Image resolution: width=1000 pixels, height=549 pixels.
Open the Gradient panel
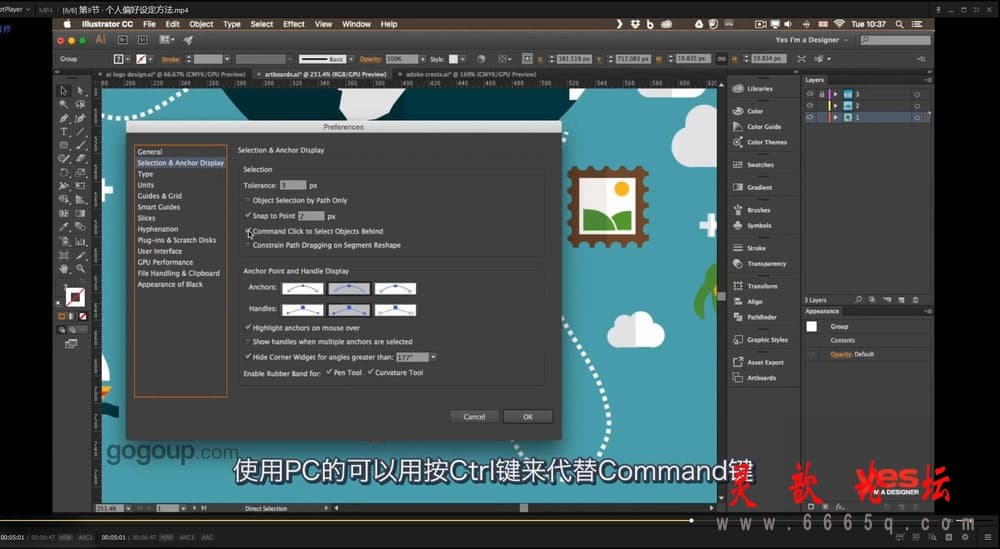[x=753, y=187]
